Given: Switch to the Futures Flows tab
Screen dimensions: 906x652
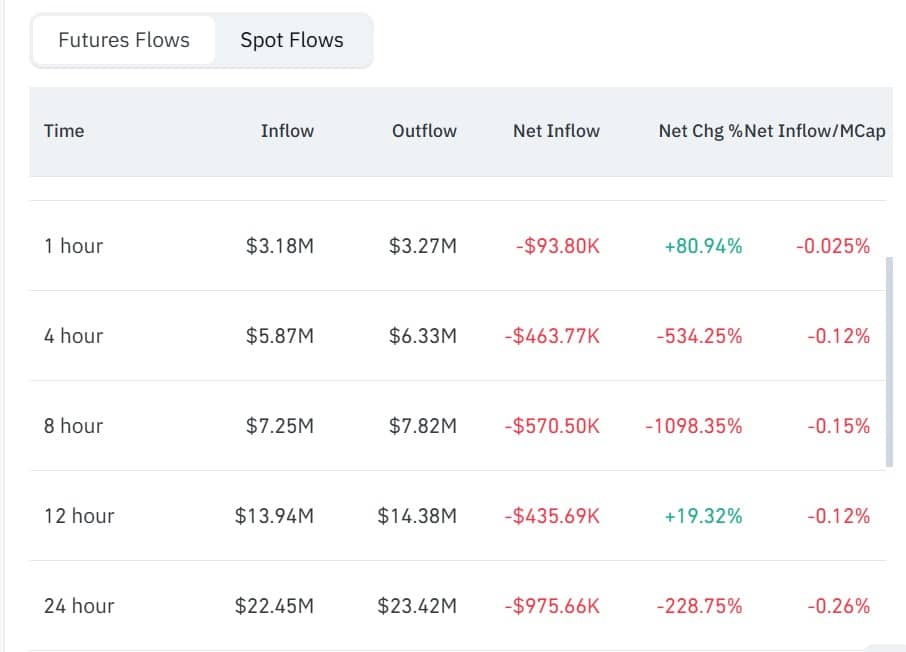Looking at the screenshot, I should pos(124,40).
